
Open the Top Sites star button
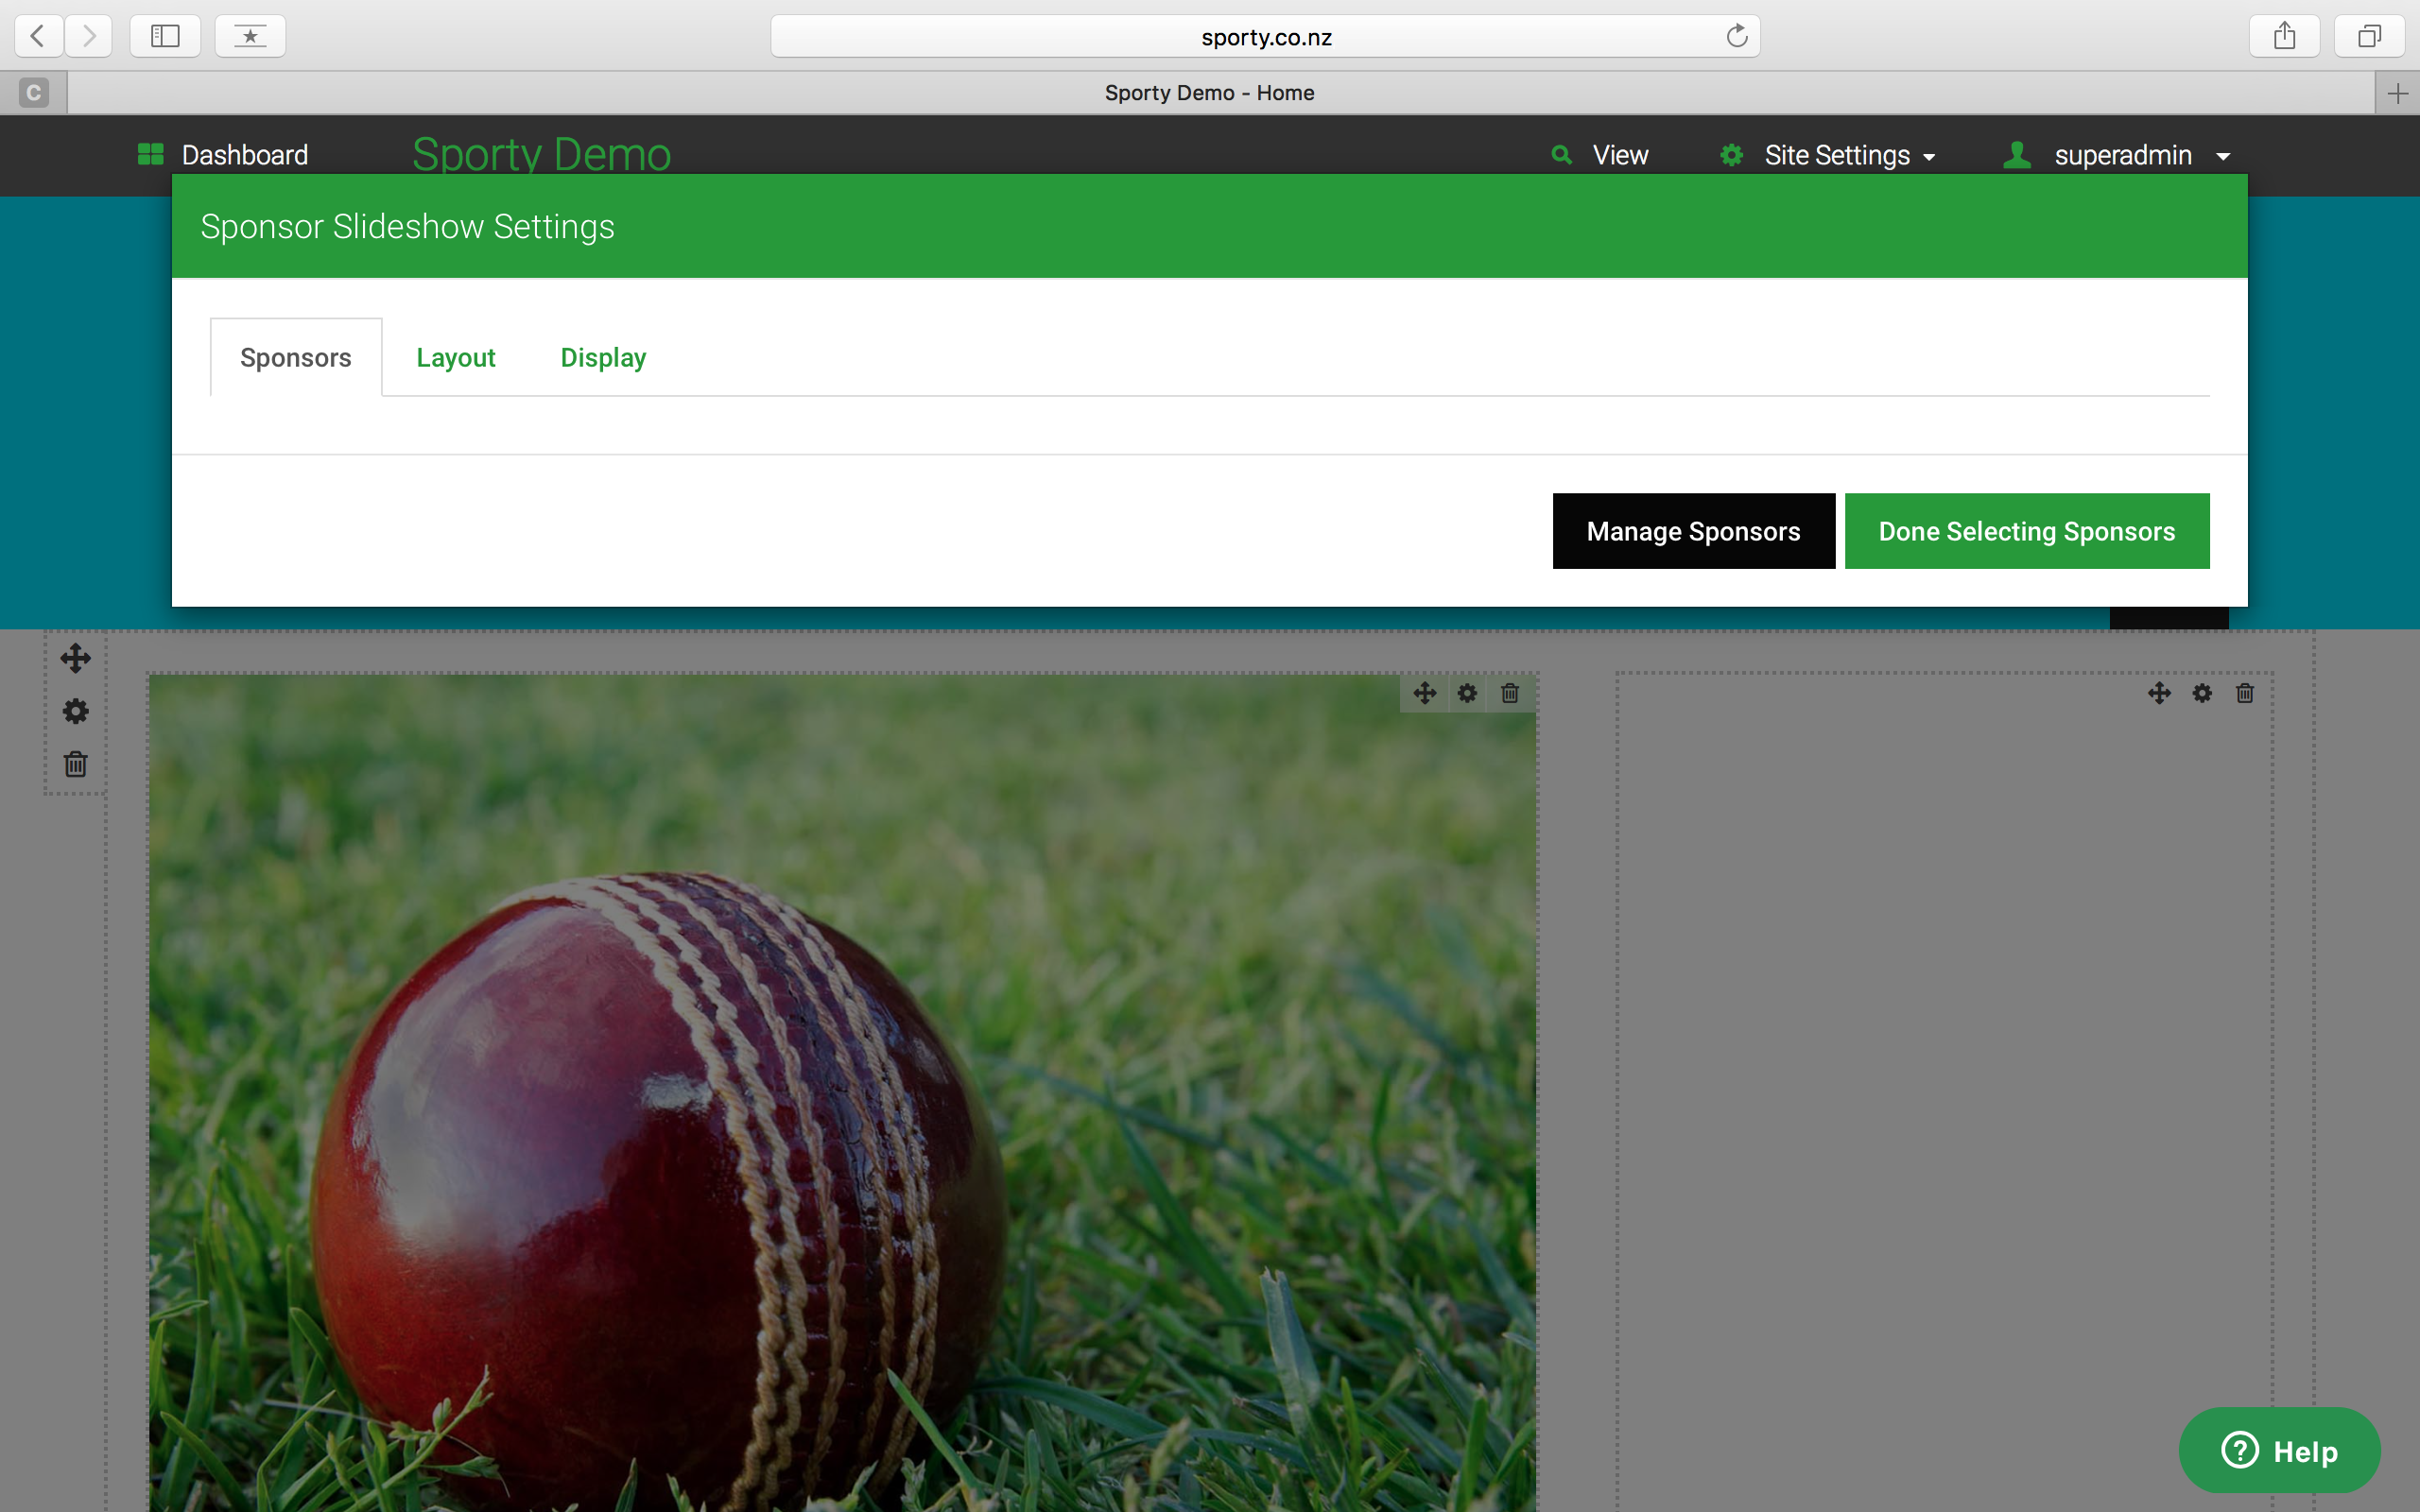[250, 36]
